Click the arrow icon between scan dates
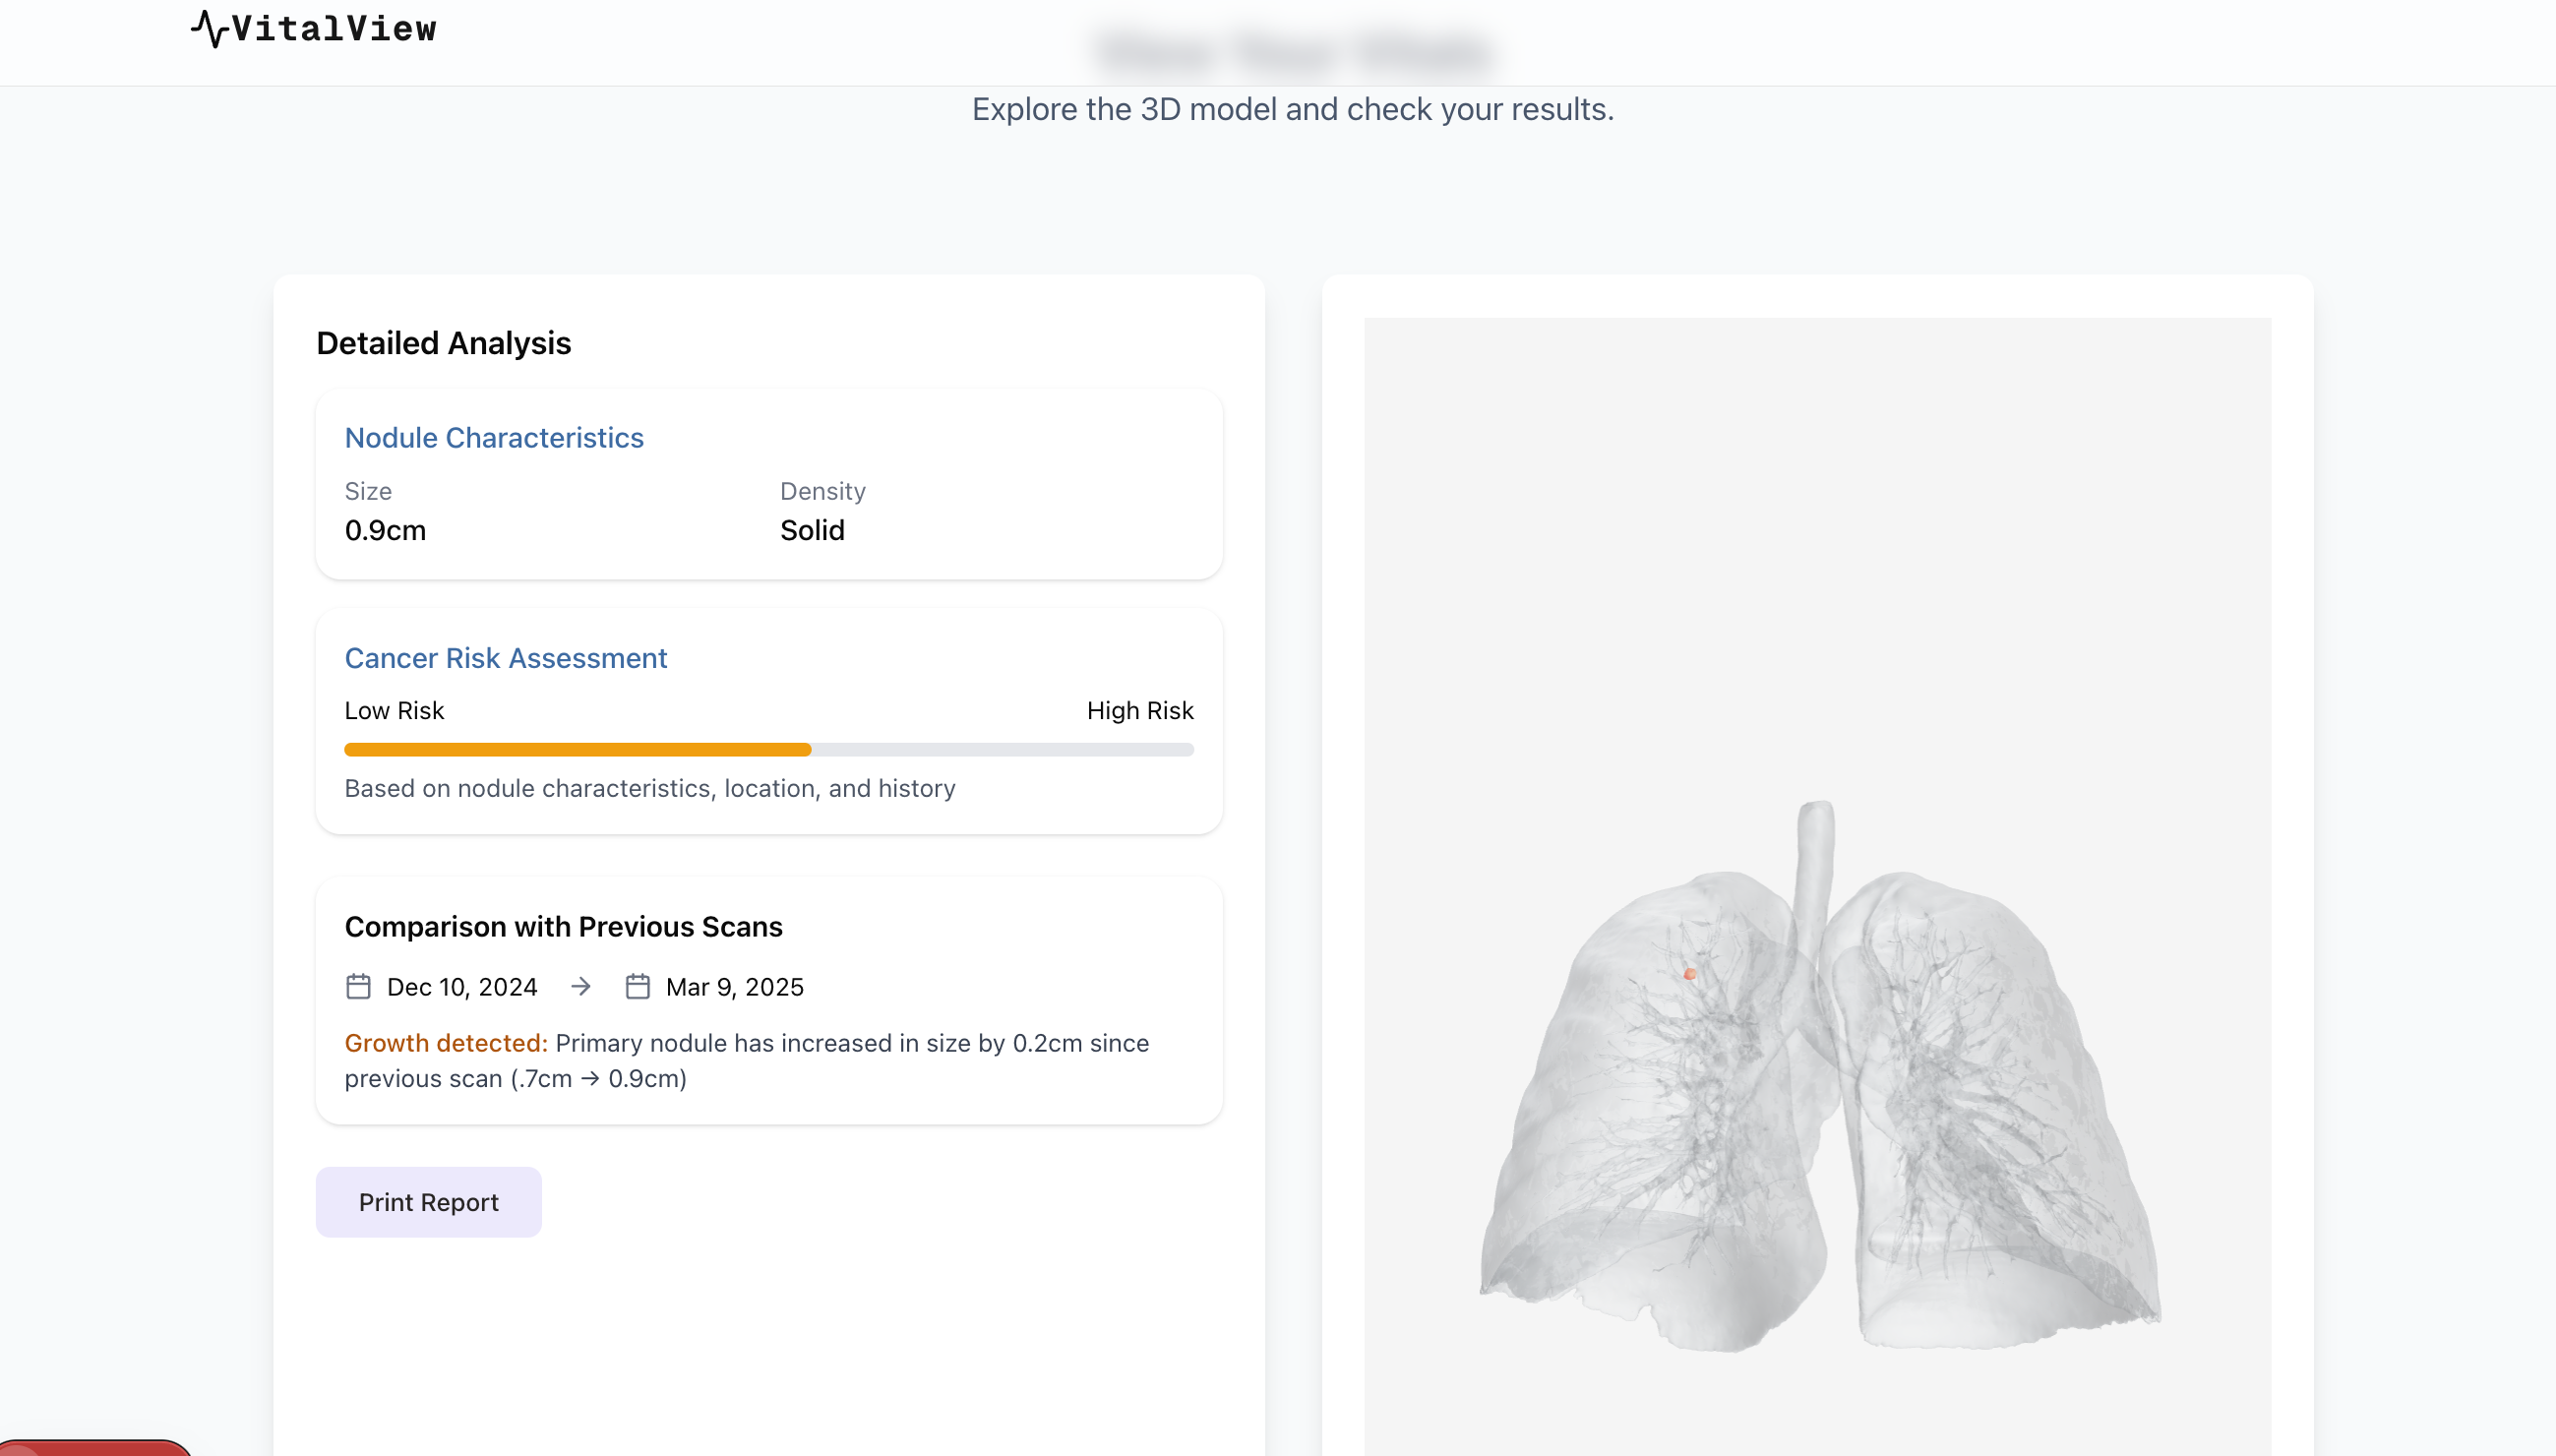This screenshot has height=1456, width=2556. [581, 987]
